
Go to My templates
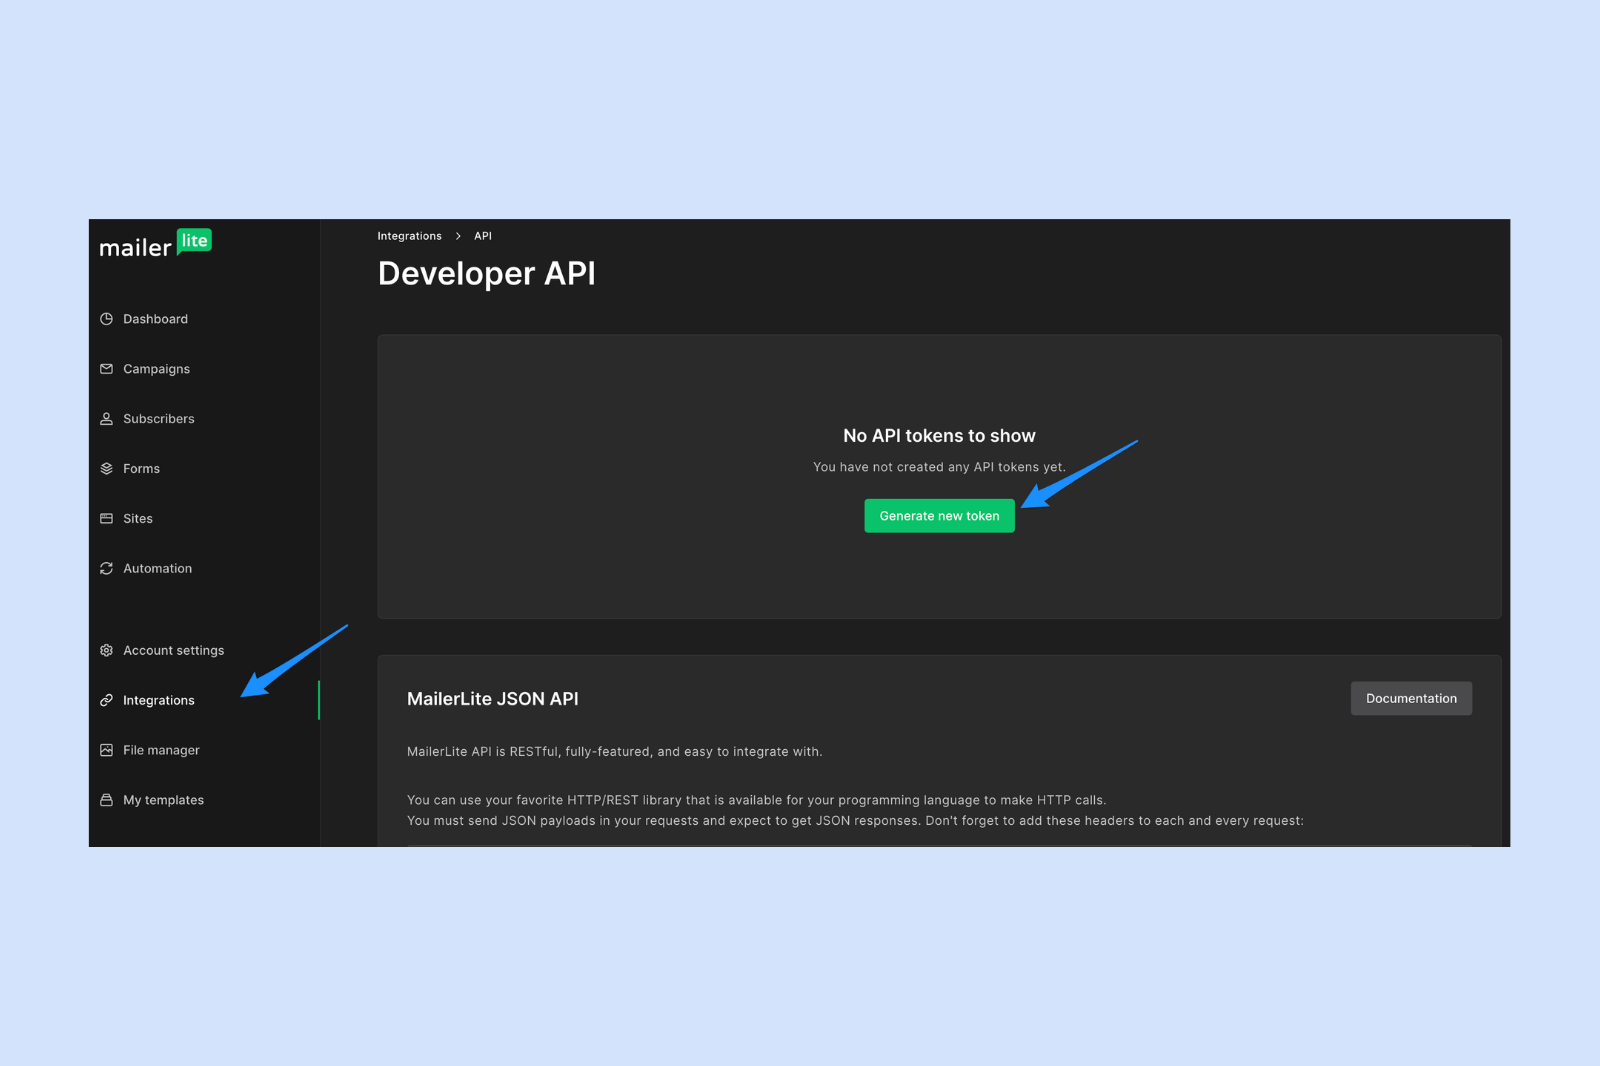tap(163, 801)
